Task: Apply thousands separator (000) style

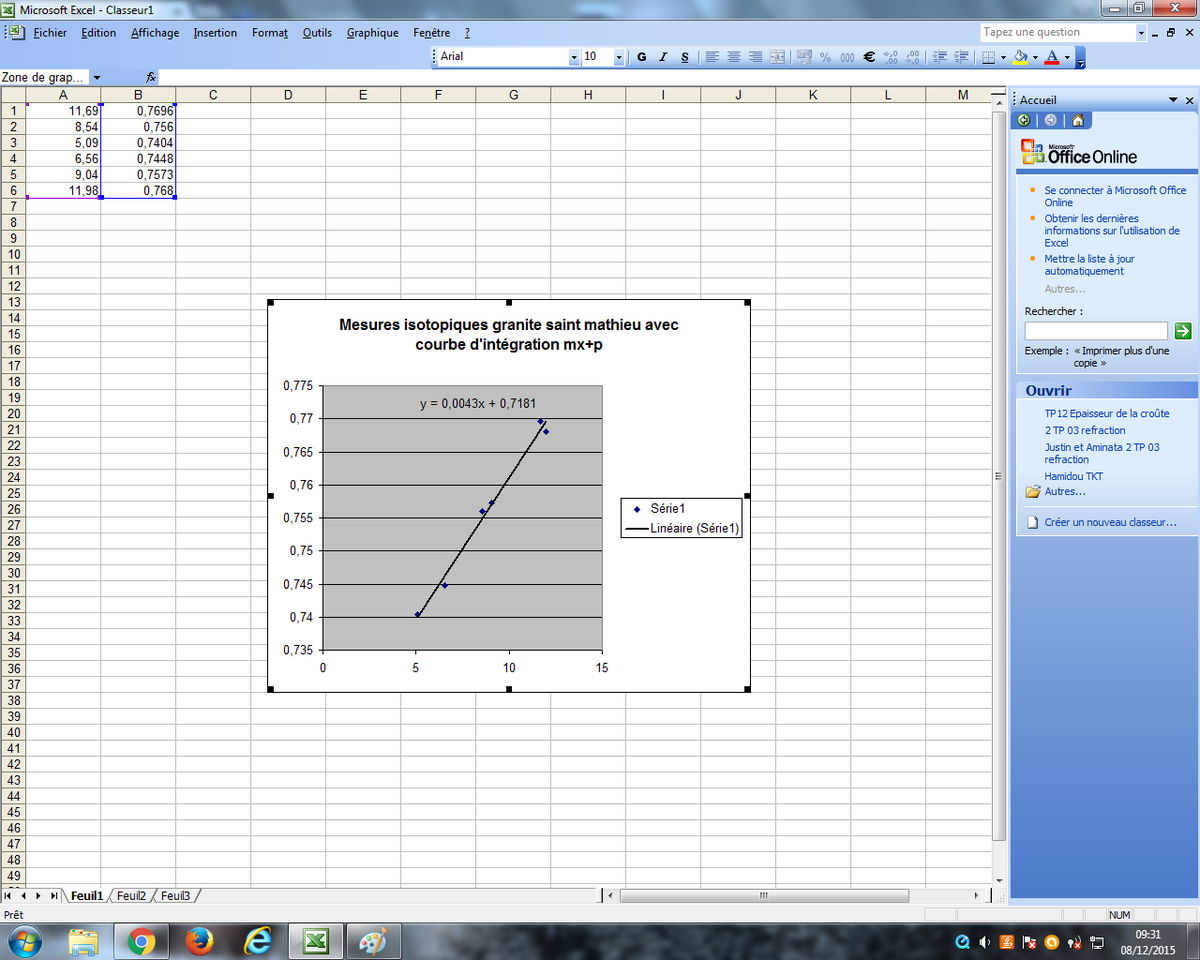Action: [x=847, y=57]
